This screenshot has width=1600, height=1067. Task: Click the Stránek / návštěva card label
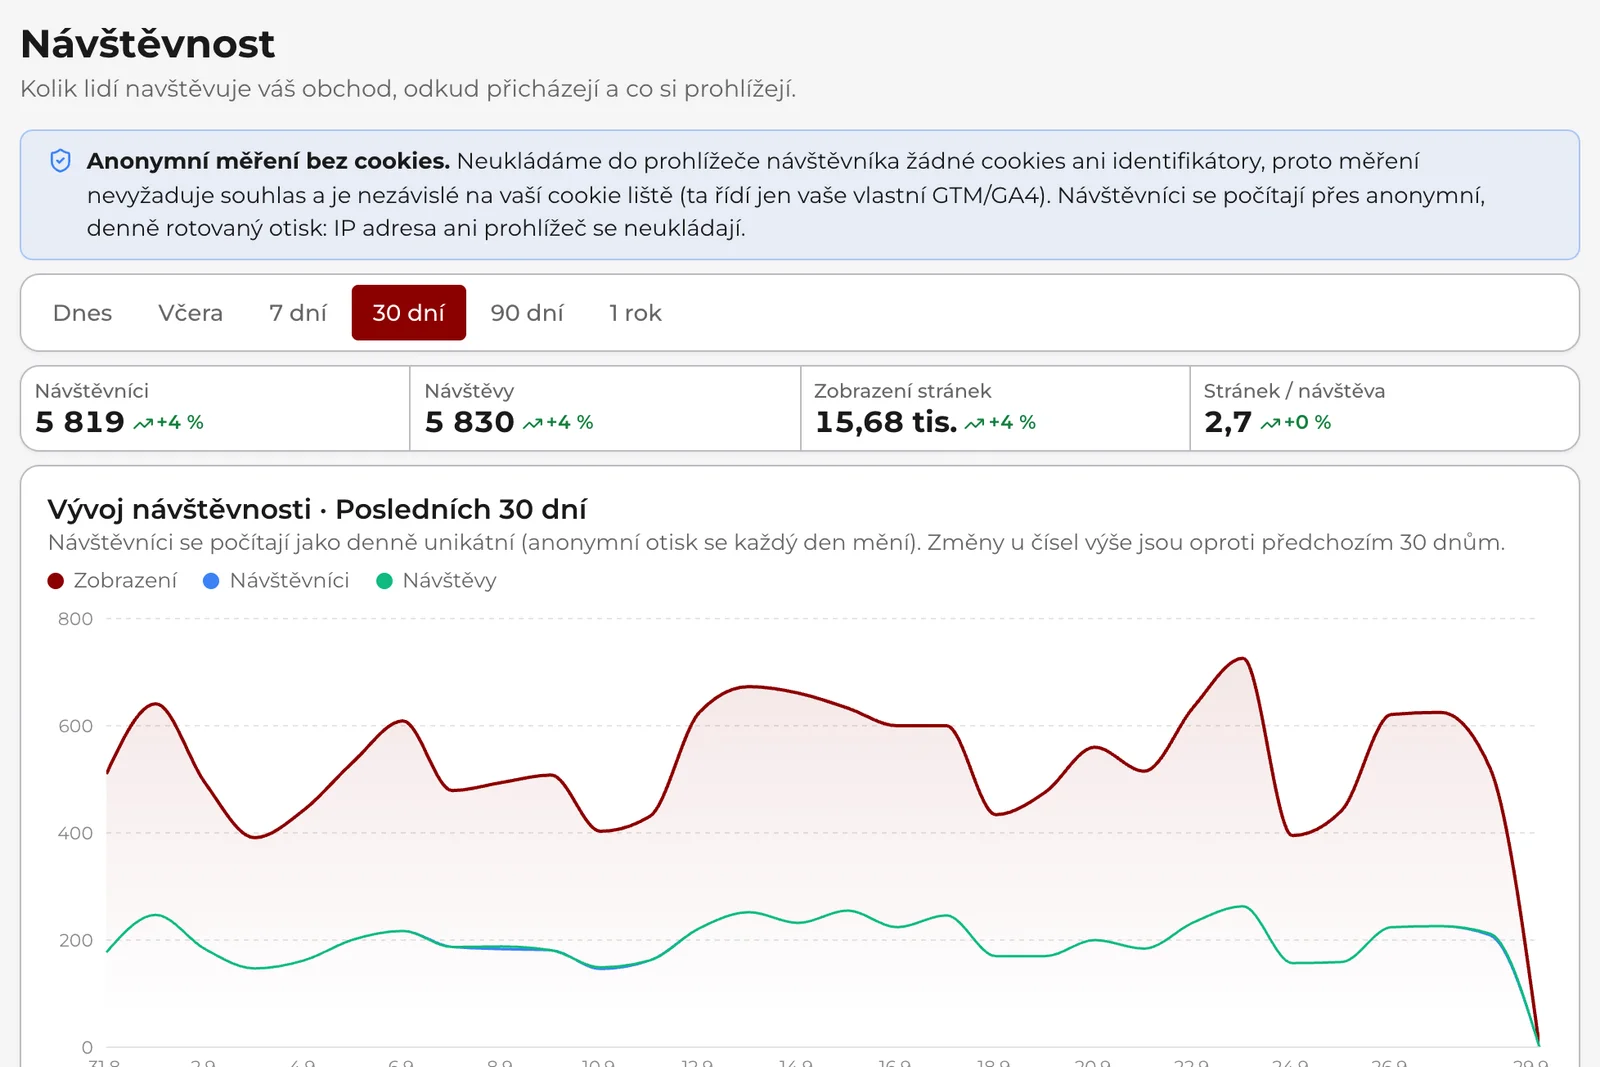(x=1294, y=391)
